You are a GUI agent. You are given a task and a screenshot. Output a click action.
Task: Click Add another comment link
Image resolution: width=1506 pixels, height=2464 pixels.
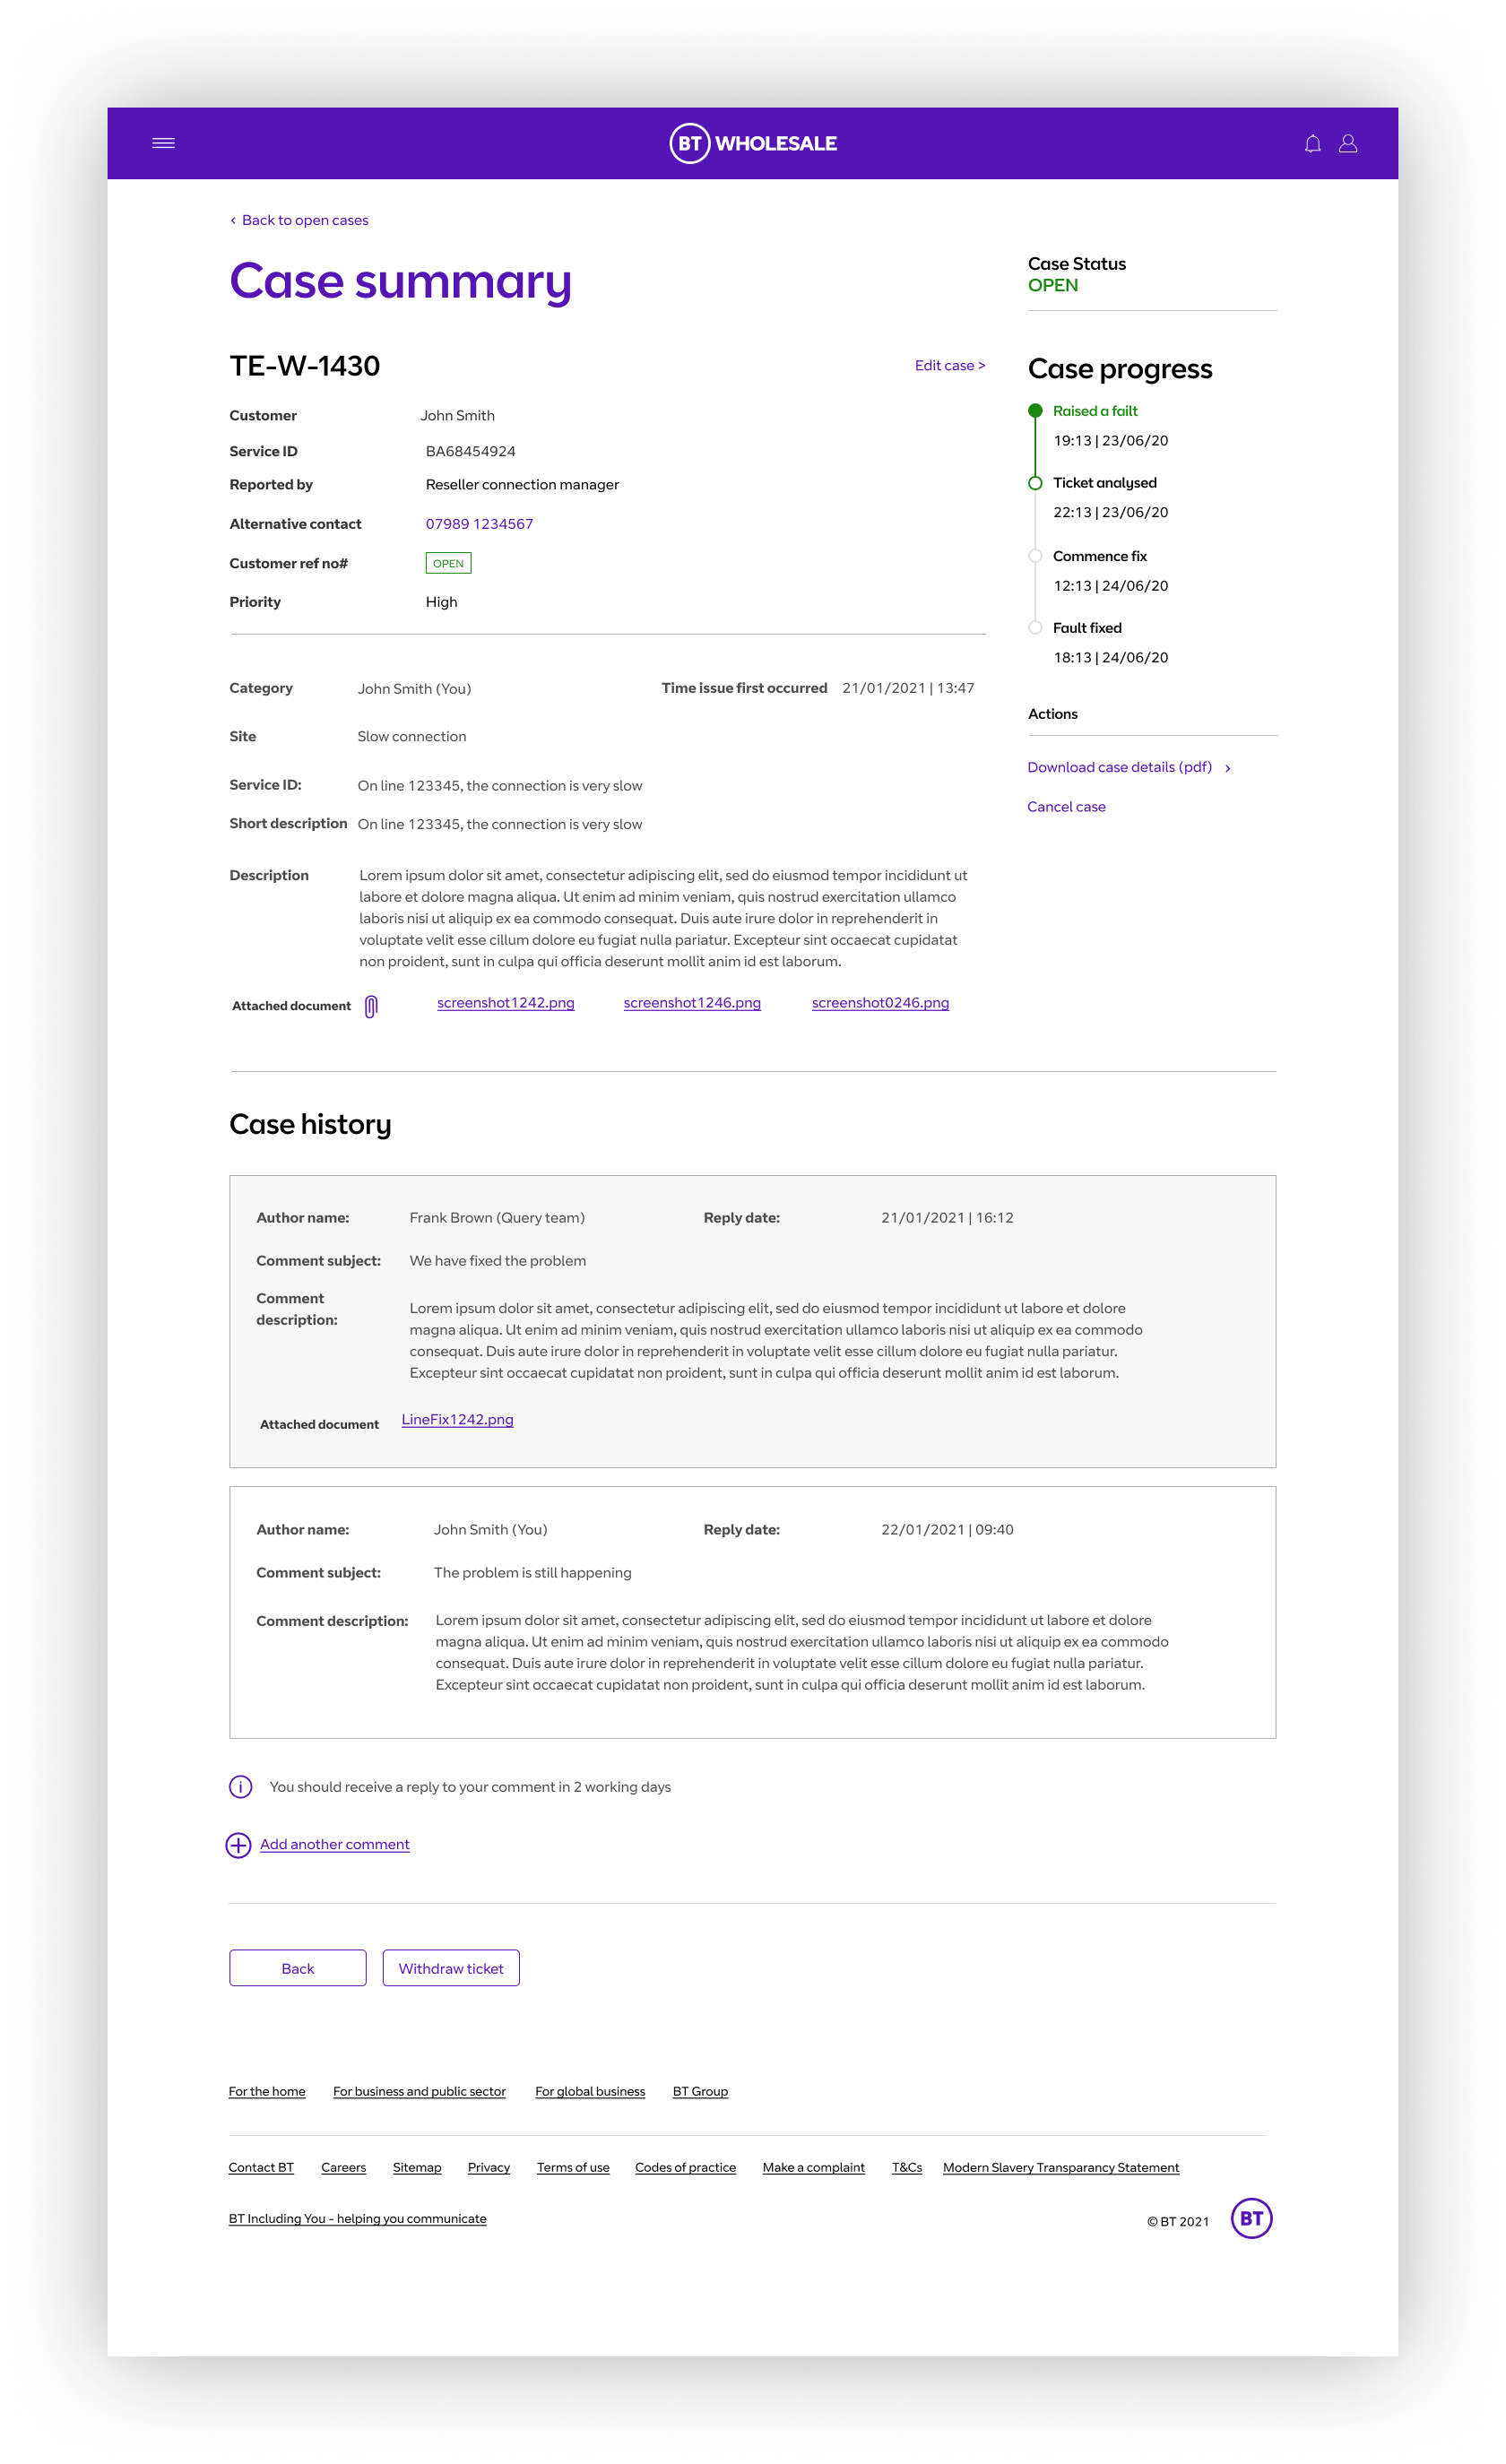[335, 1844]
